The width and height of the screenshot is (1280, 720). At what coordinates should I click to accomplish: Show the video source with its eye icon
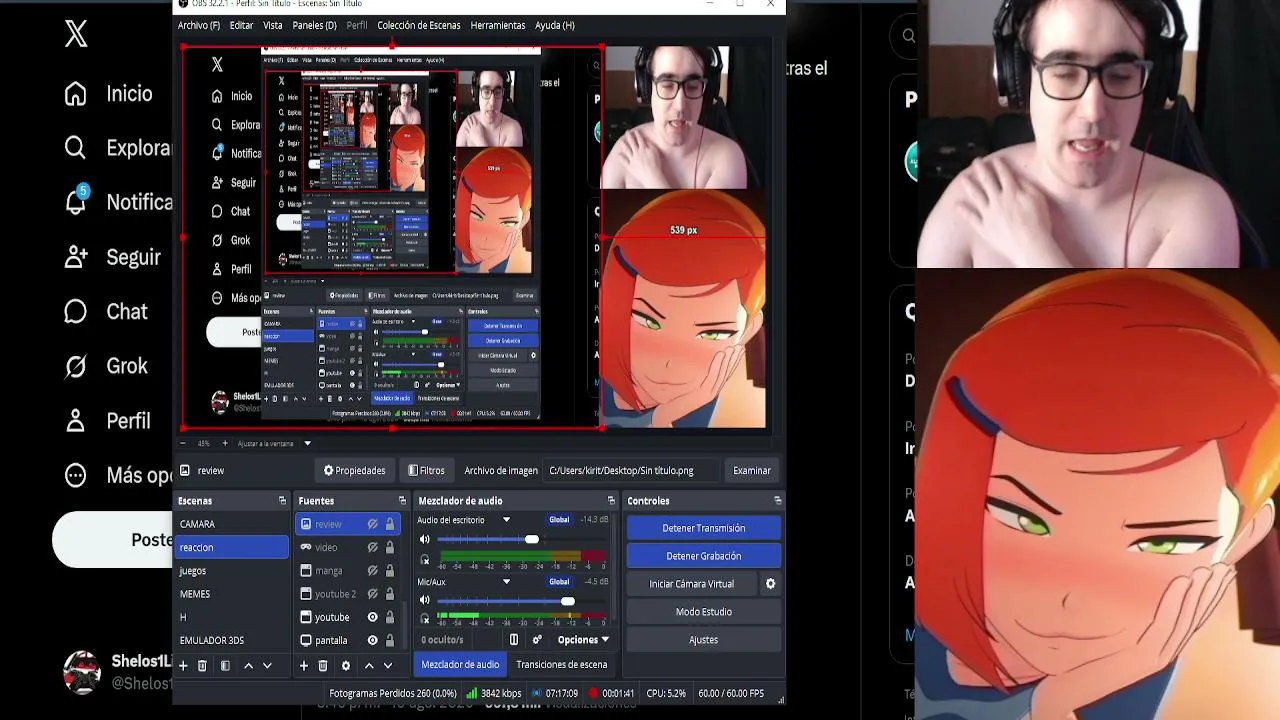point(372,548)
